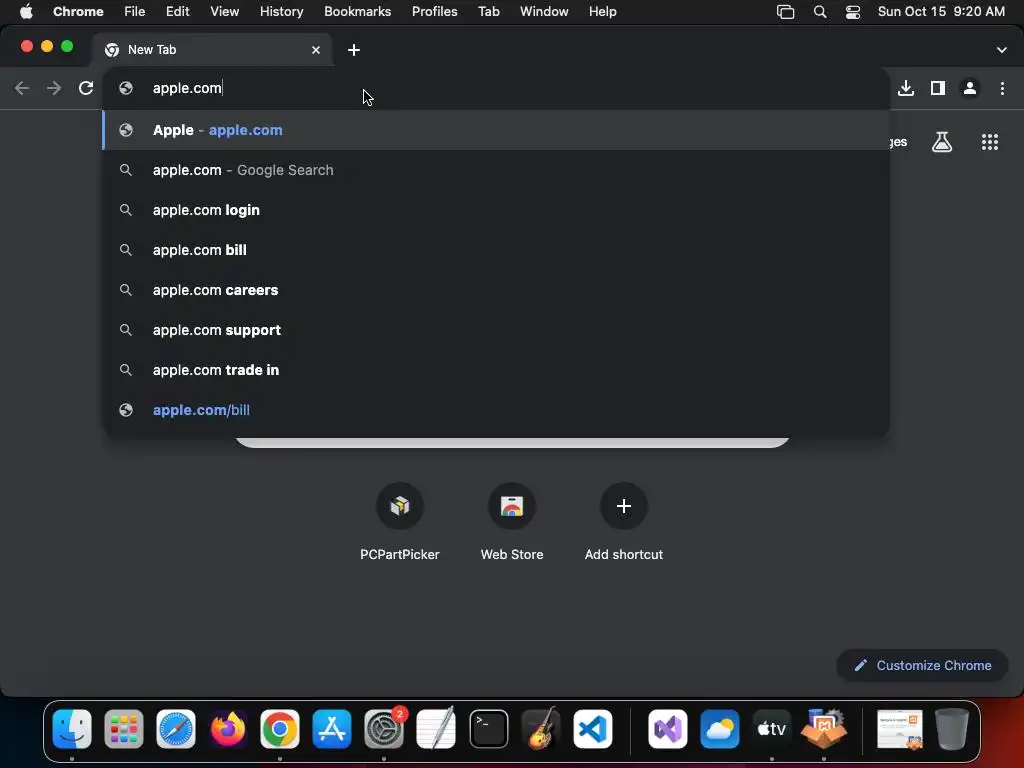Expand the tab search chevron
This screenshot has height=768, width=1024.
tap(1002, 50)
